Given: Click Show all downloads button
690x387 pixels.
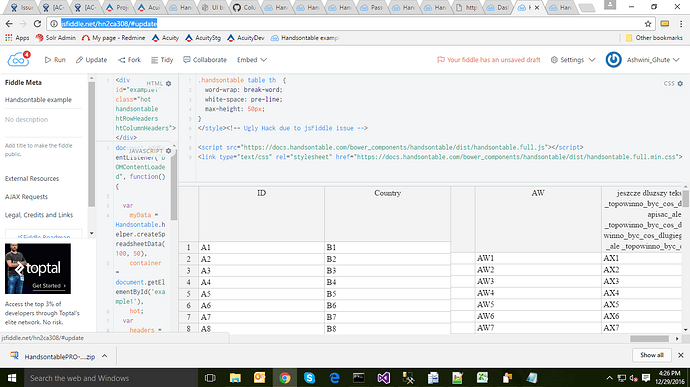Looking at the screenshot, I should point(651,355).
